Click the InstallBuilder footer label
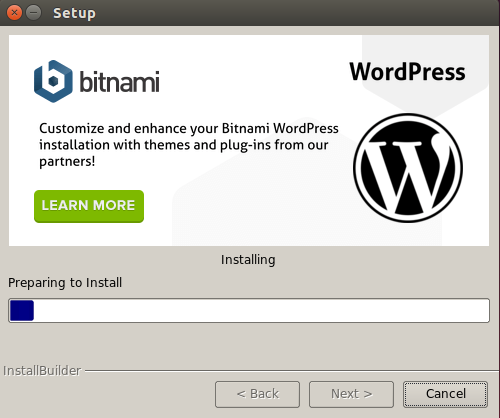The image size is (500, 418). coord(42,371)
